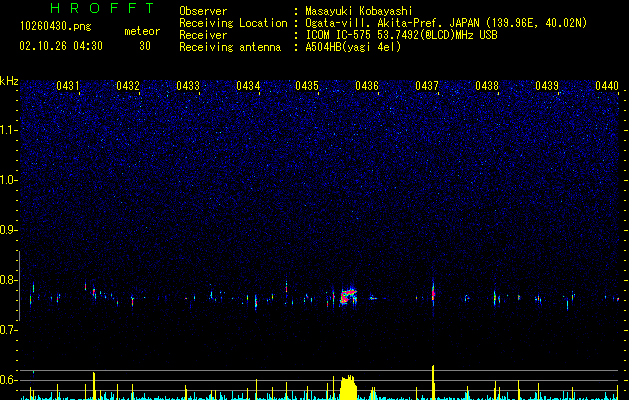This screenshot has width=629, height=400.
Task: Click the 0436 time marker
Action: pyautogui.click(x=367, y=86)
